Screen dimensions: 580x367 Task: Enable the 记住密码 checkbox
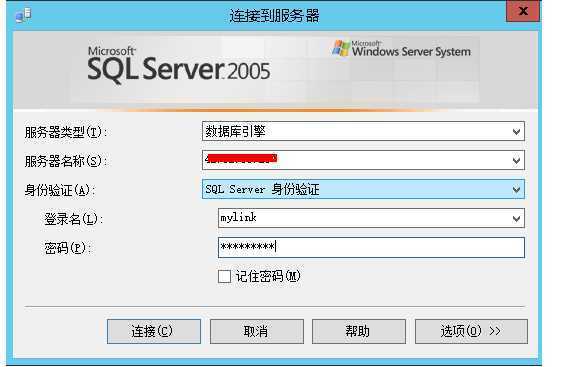click(x=224, y=276)
